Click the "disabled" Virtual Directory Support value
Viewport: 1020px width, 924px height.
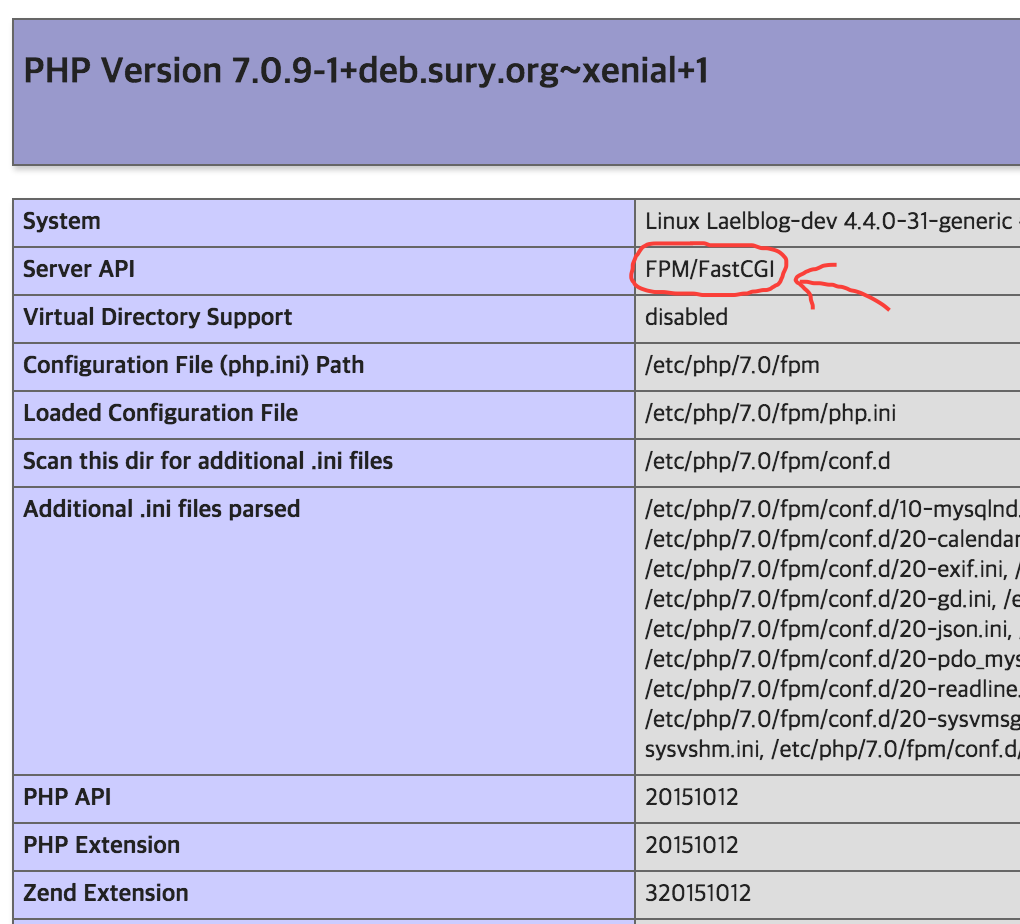pyautogui.click(x=686, y=317)
